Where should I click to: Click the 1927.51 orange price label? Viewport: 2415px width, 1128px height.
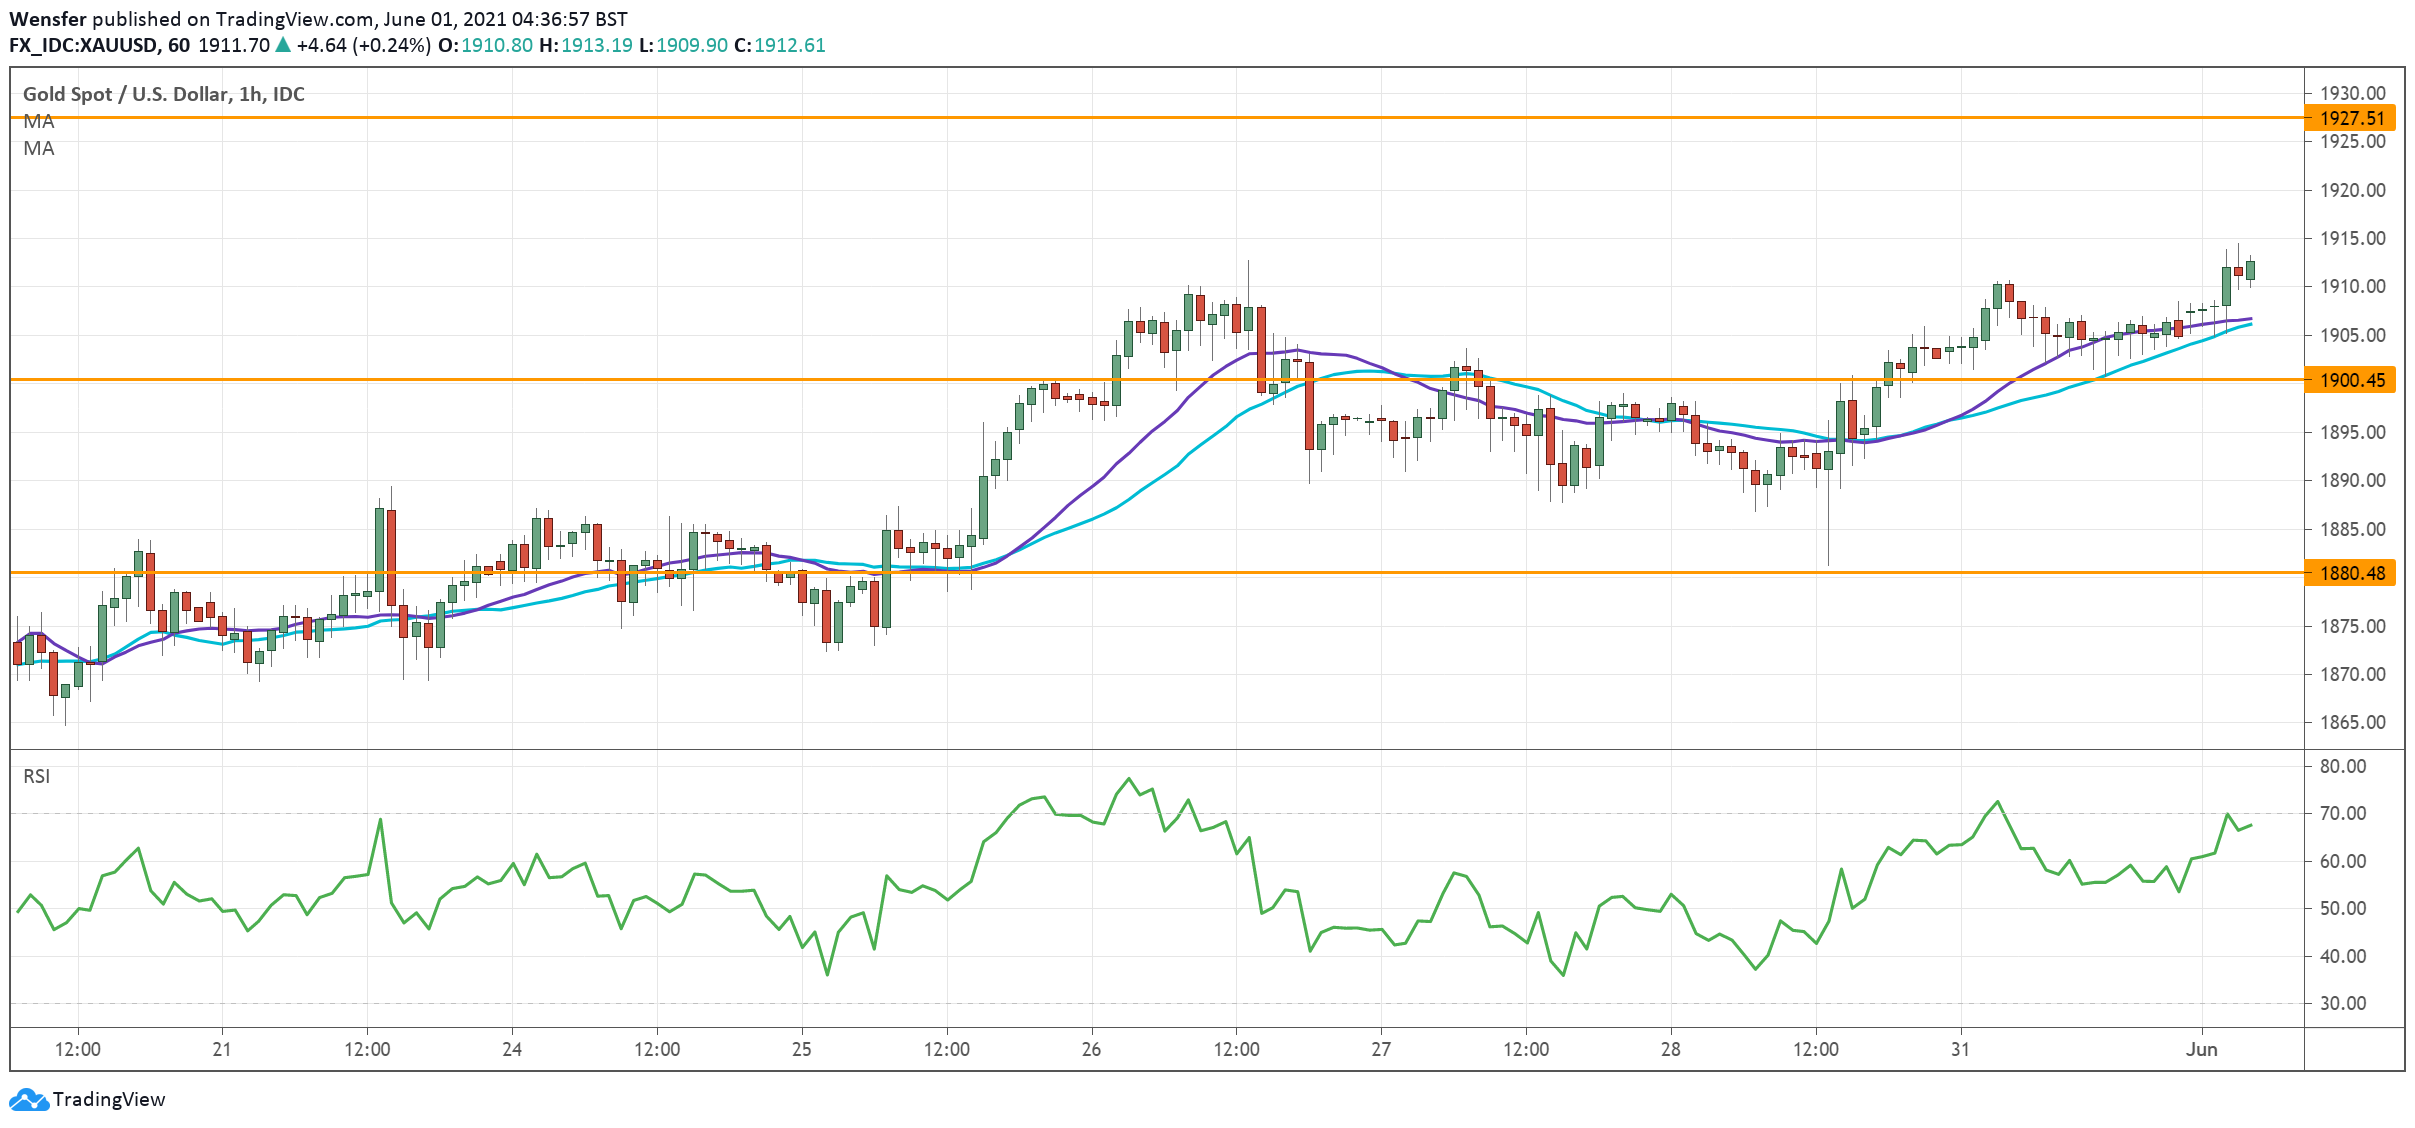coord(2350,118)
